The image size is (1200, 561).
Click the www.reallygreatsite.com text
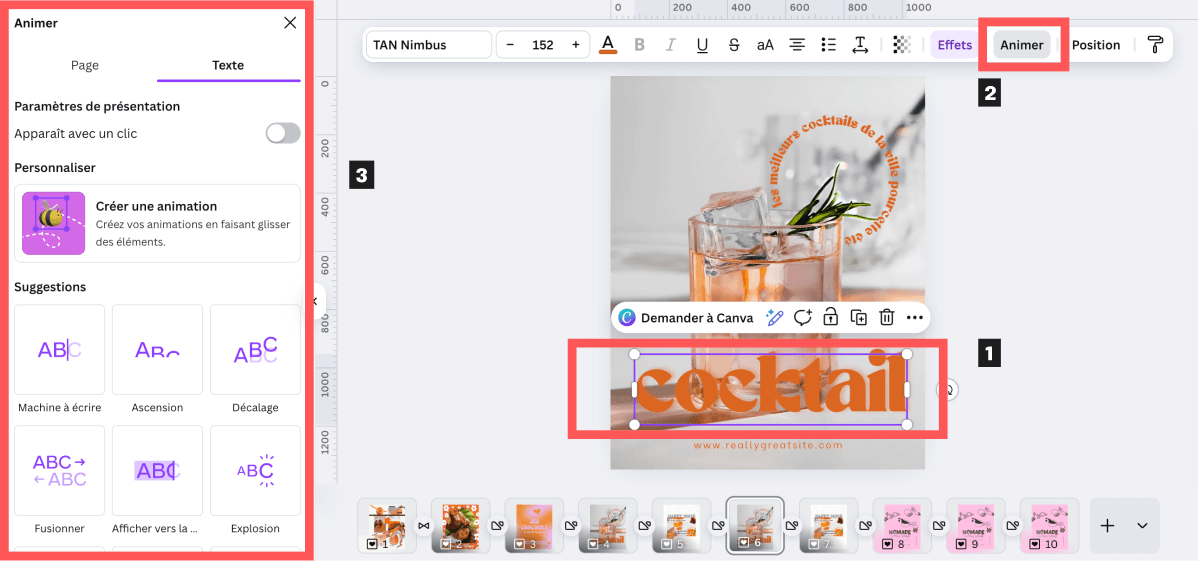(x=768, y=445)
